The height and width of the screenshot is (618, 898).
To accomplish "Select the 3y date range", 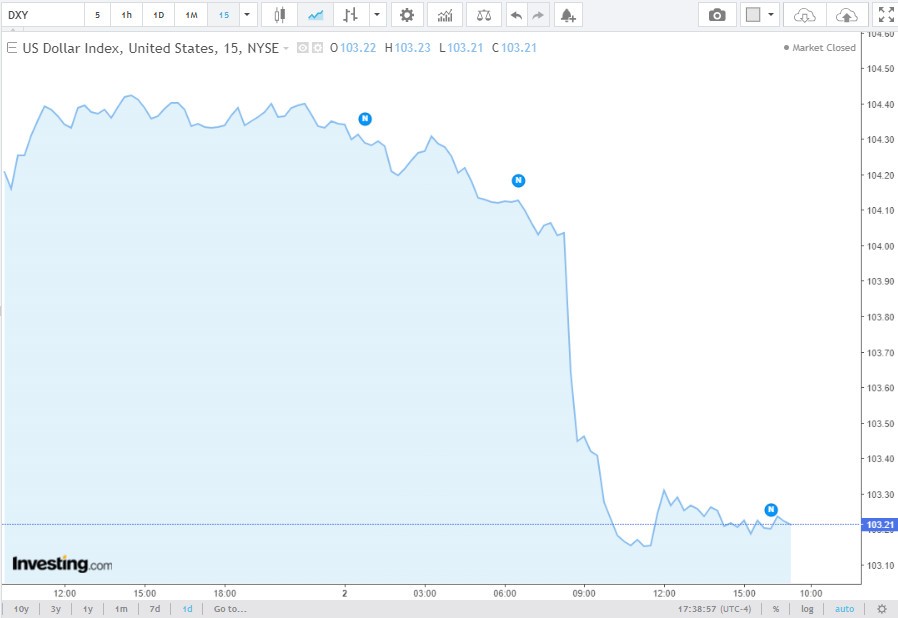I will click(x=56, y=609).
